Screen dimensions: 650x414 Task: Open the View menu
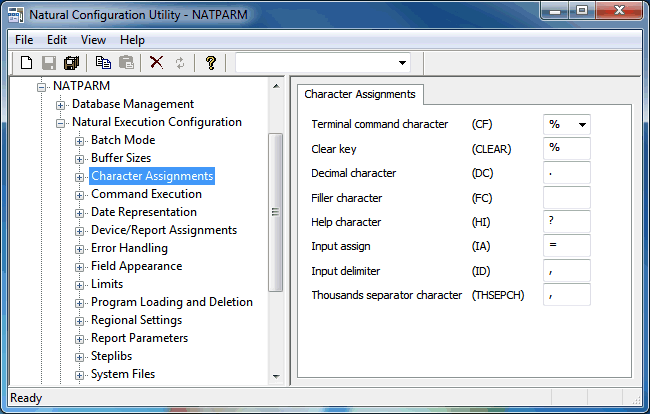point(93,40)
